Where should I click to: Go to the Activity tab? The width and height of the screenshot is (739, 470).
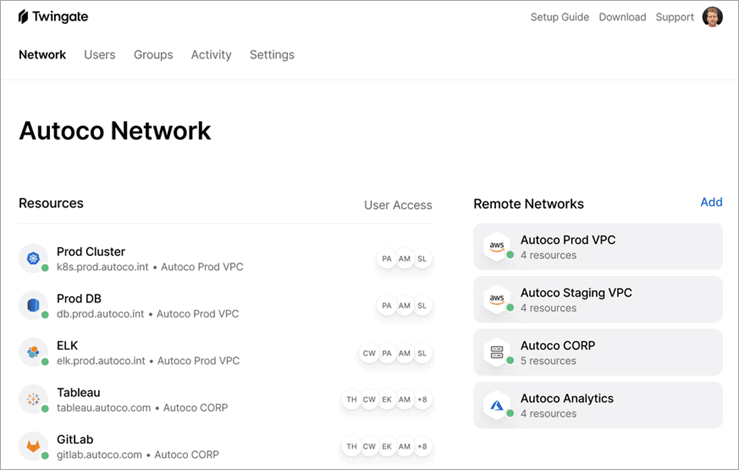[211, 55]
